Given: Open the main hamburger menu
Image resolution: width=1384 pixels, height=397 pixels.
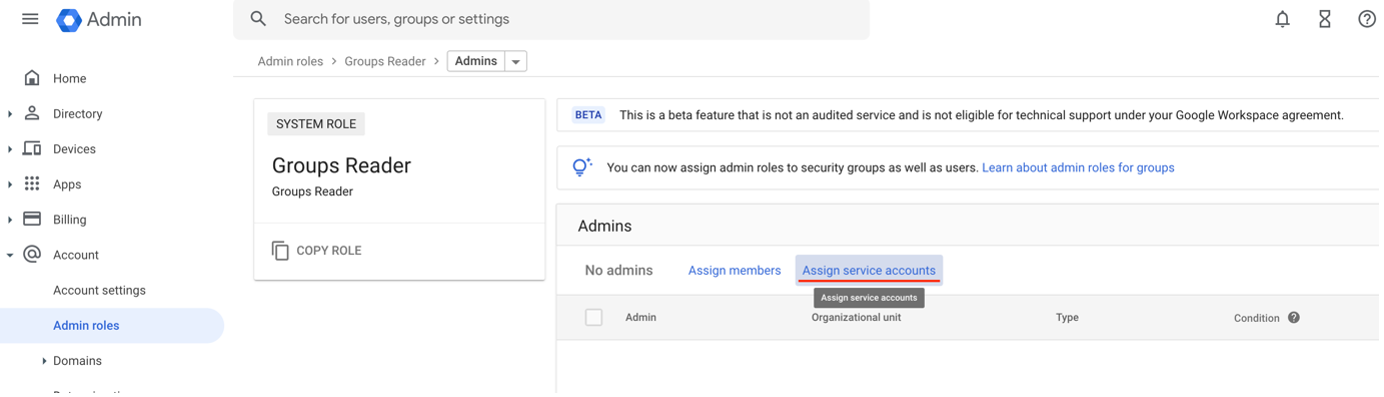Looking at the screenshot, I should (x=30, y=19).
